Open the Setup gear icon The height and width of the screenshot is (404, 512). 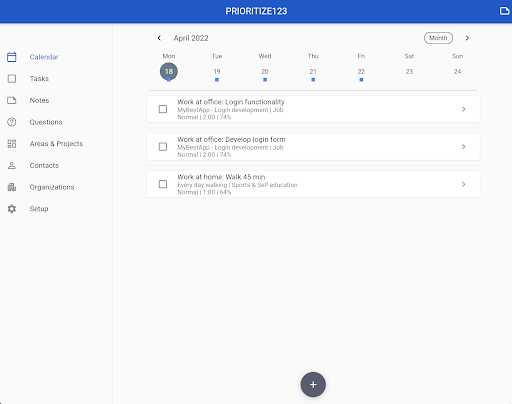(12, 209)
